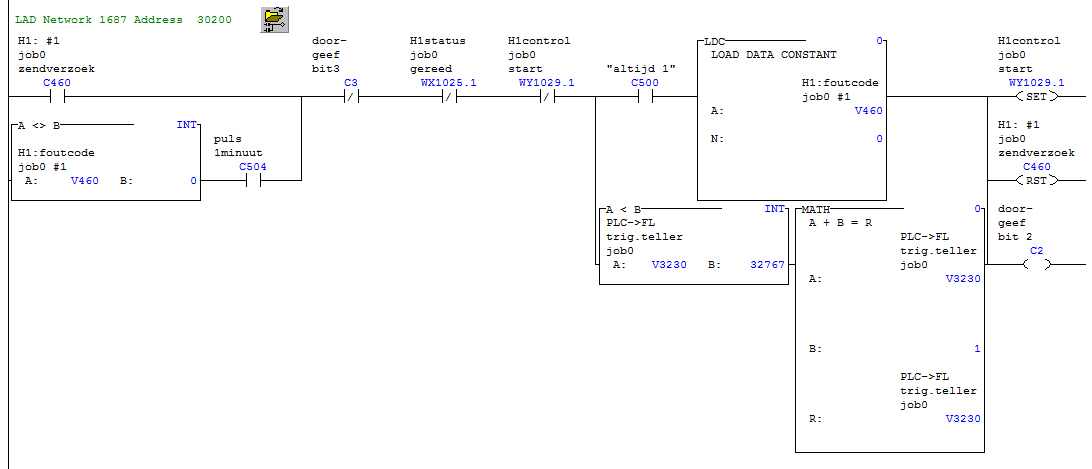The width and height of the screenshot is (1092, 469).
Task: Select the C3 normally closed contact
Action: click(351, 97)
